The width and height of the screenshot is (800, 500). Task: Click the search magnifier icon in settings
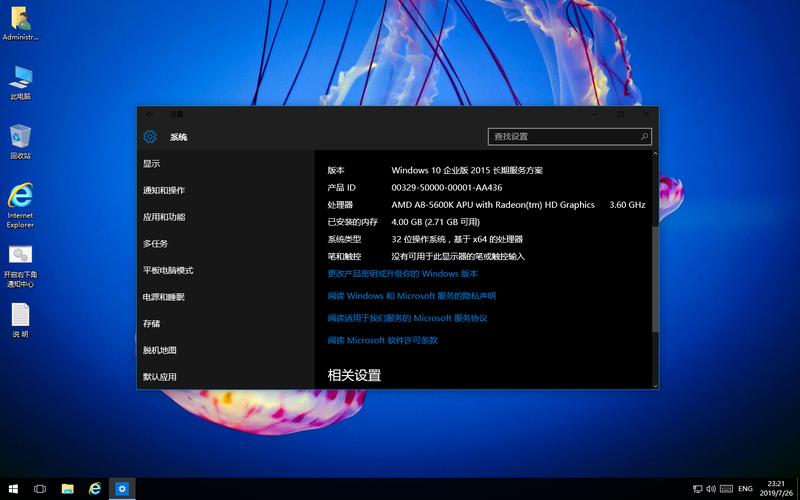644,137
